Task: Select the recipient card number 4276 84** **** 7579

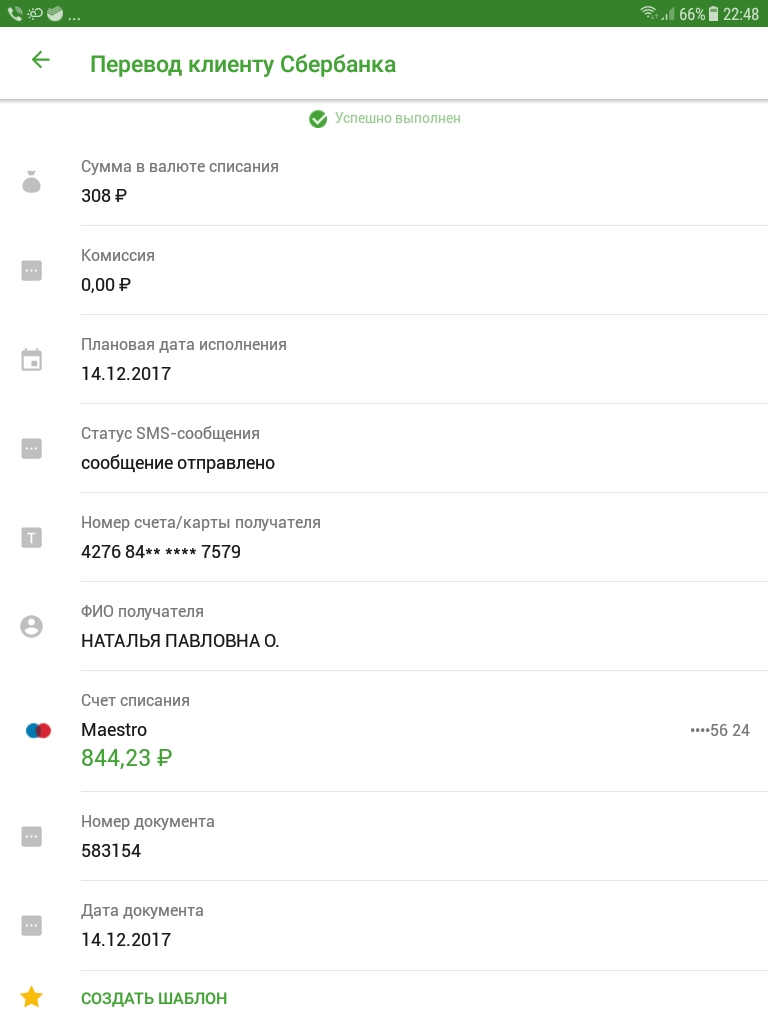Action: pyautogui.click(x=161, y=552)
